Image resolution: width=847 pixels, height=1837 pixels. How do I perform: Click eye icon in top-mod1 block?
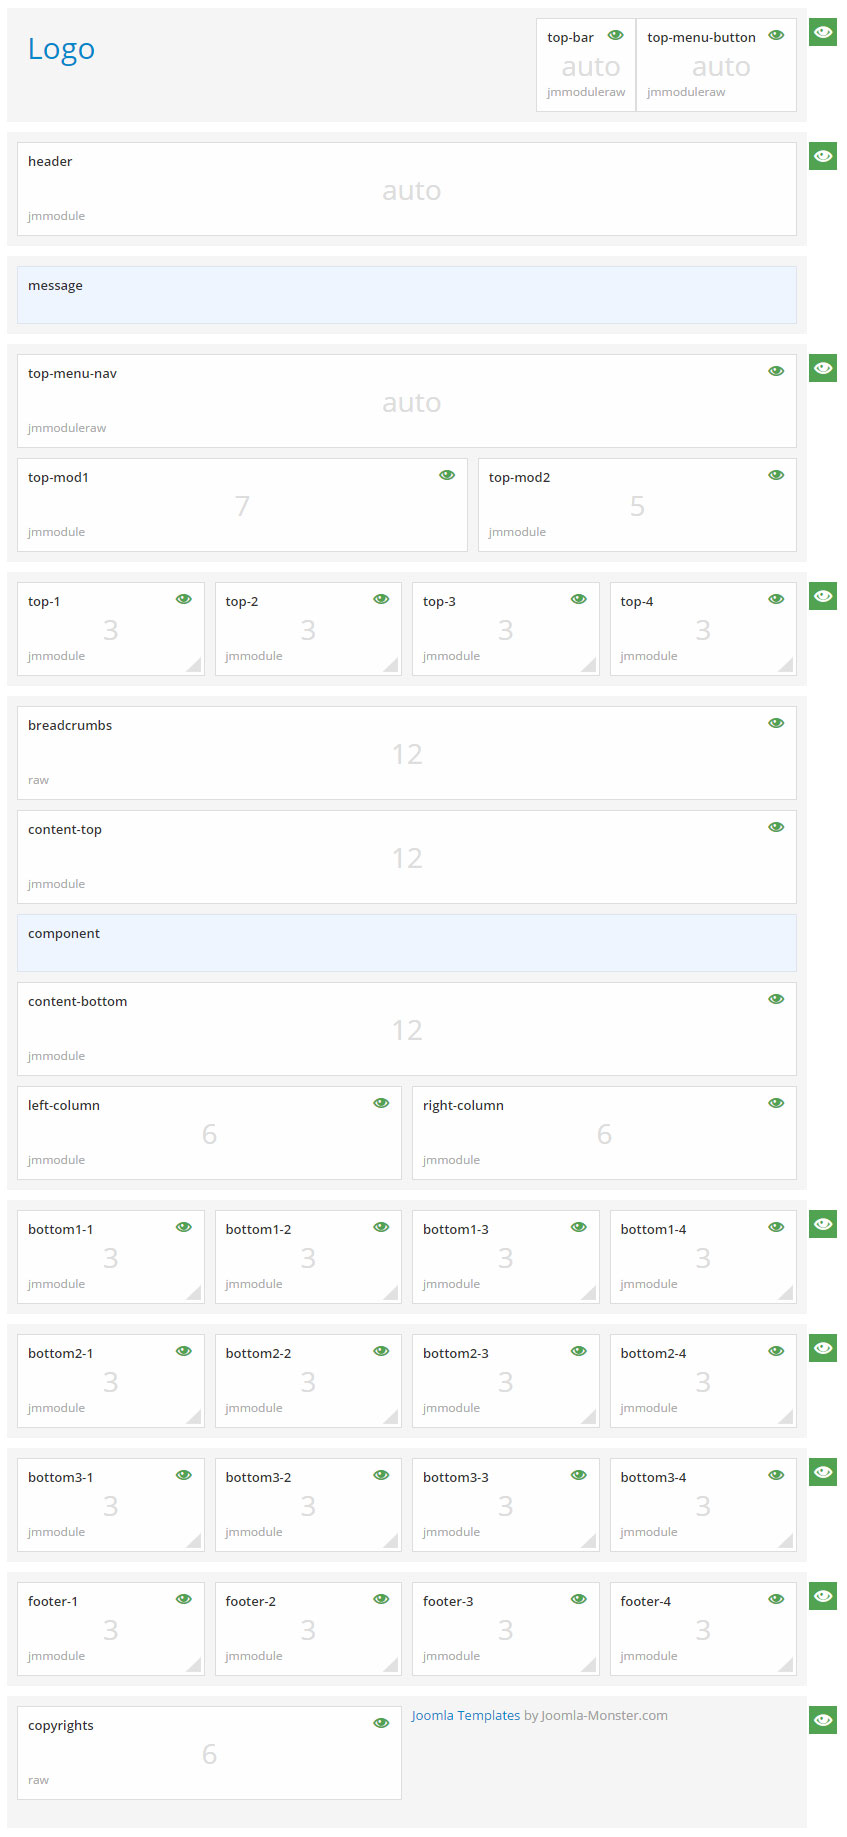click(447, 475)
